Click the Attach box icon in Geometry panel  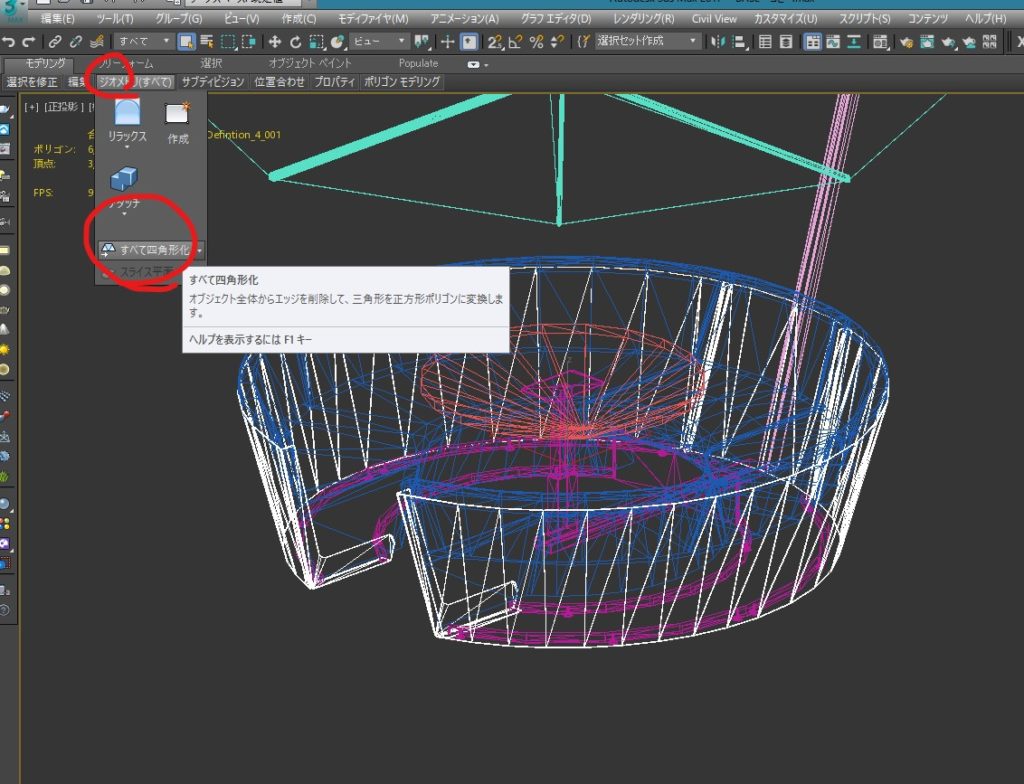click(124, 180)
